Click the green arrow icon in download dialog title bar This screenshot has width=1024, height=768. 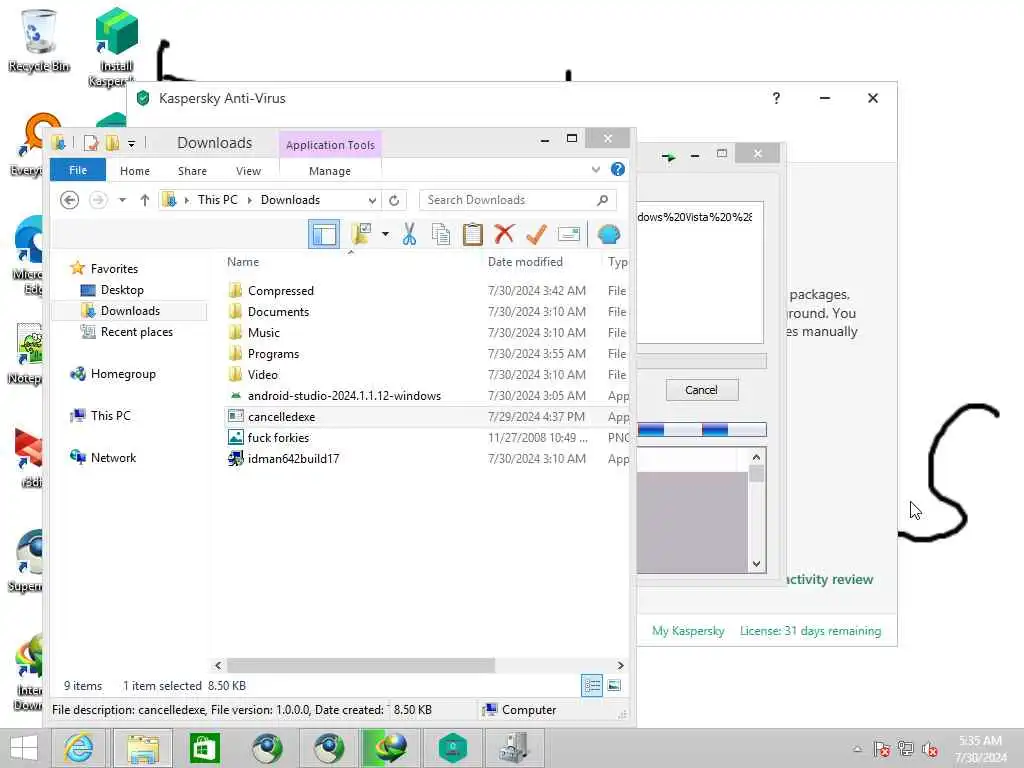coord(669,157)
